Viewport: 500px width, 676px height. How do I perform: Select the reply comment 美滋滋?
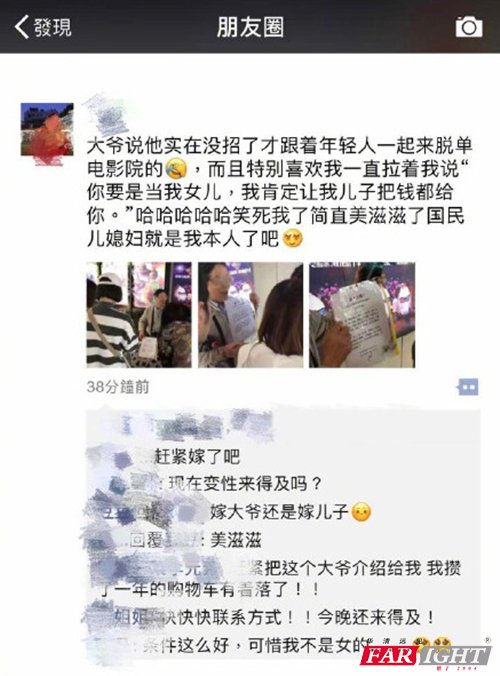tap(236, 540)
